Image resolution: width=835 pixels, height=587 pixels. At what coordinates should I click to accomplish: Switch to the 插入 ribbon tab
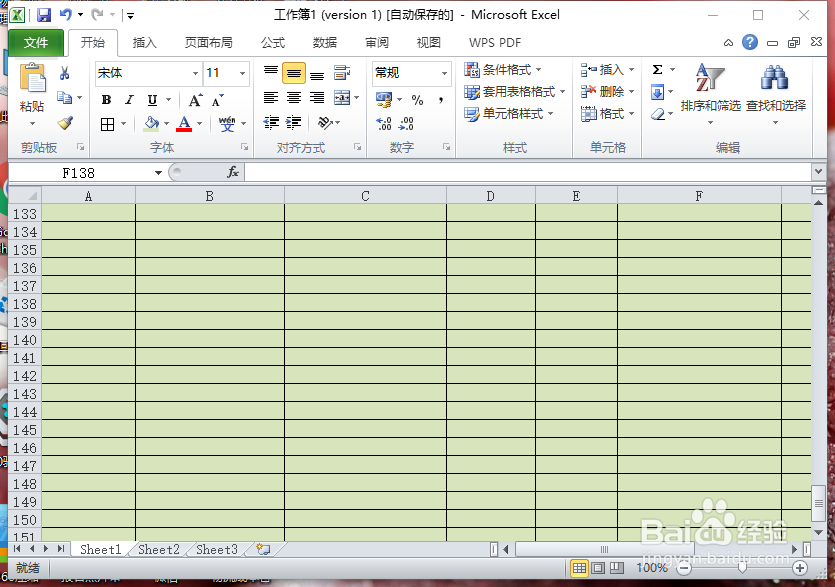point(144,42)
